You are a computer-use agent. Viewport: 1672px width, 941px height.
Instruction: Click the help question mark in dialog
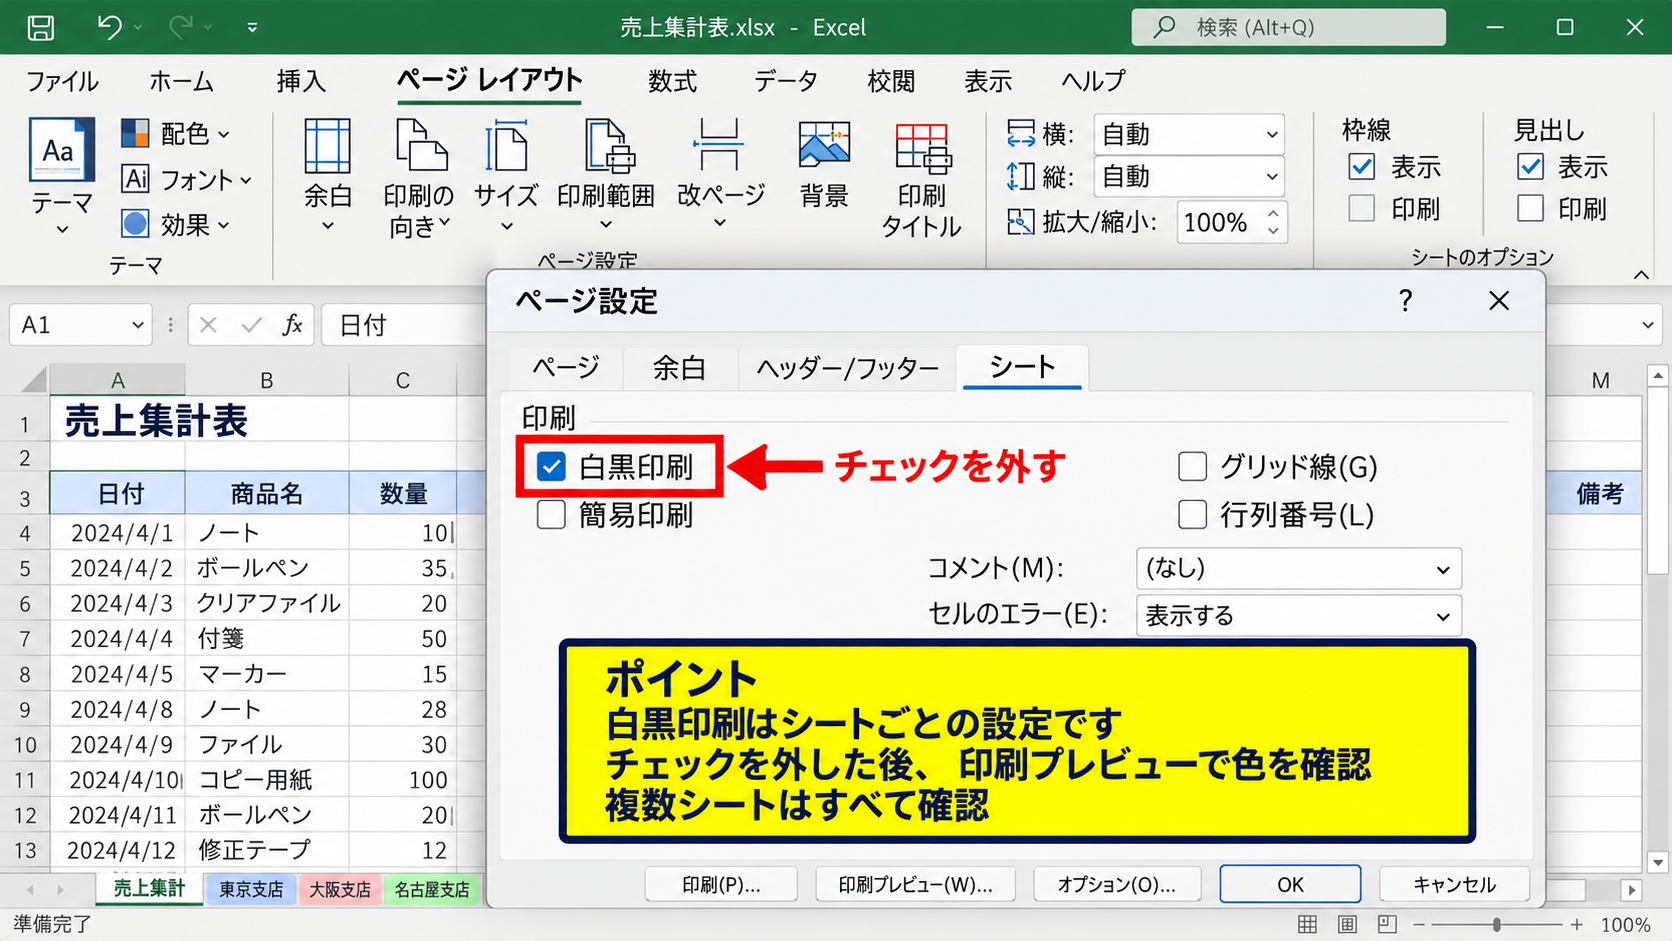pos(1405,301)
